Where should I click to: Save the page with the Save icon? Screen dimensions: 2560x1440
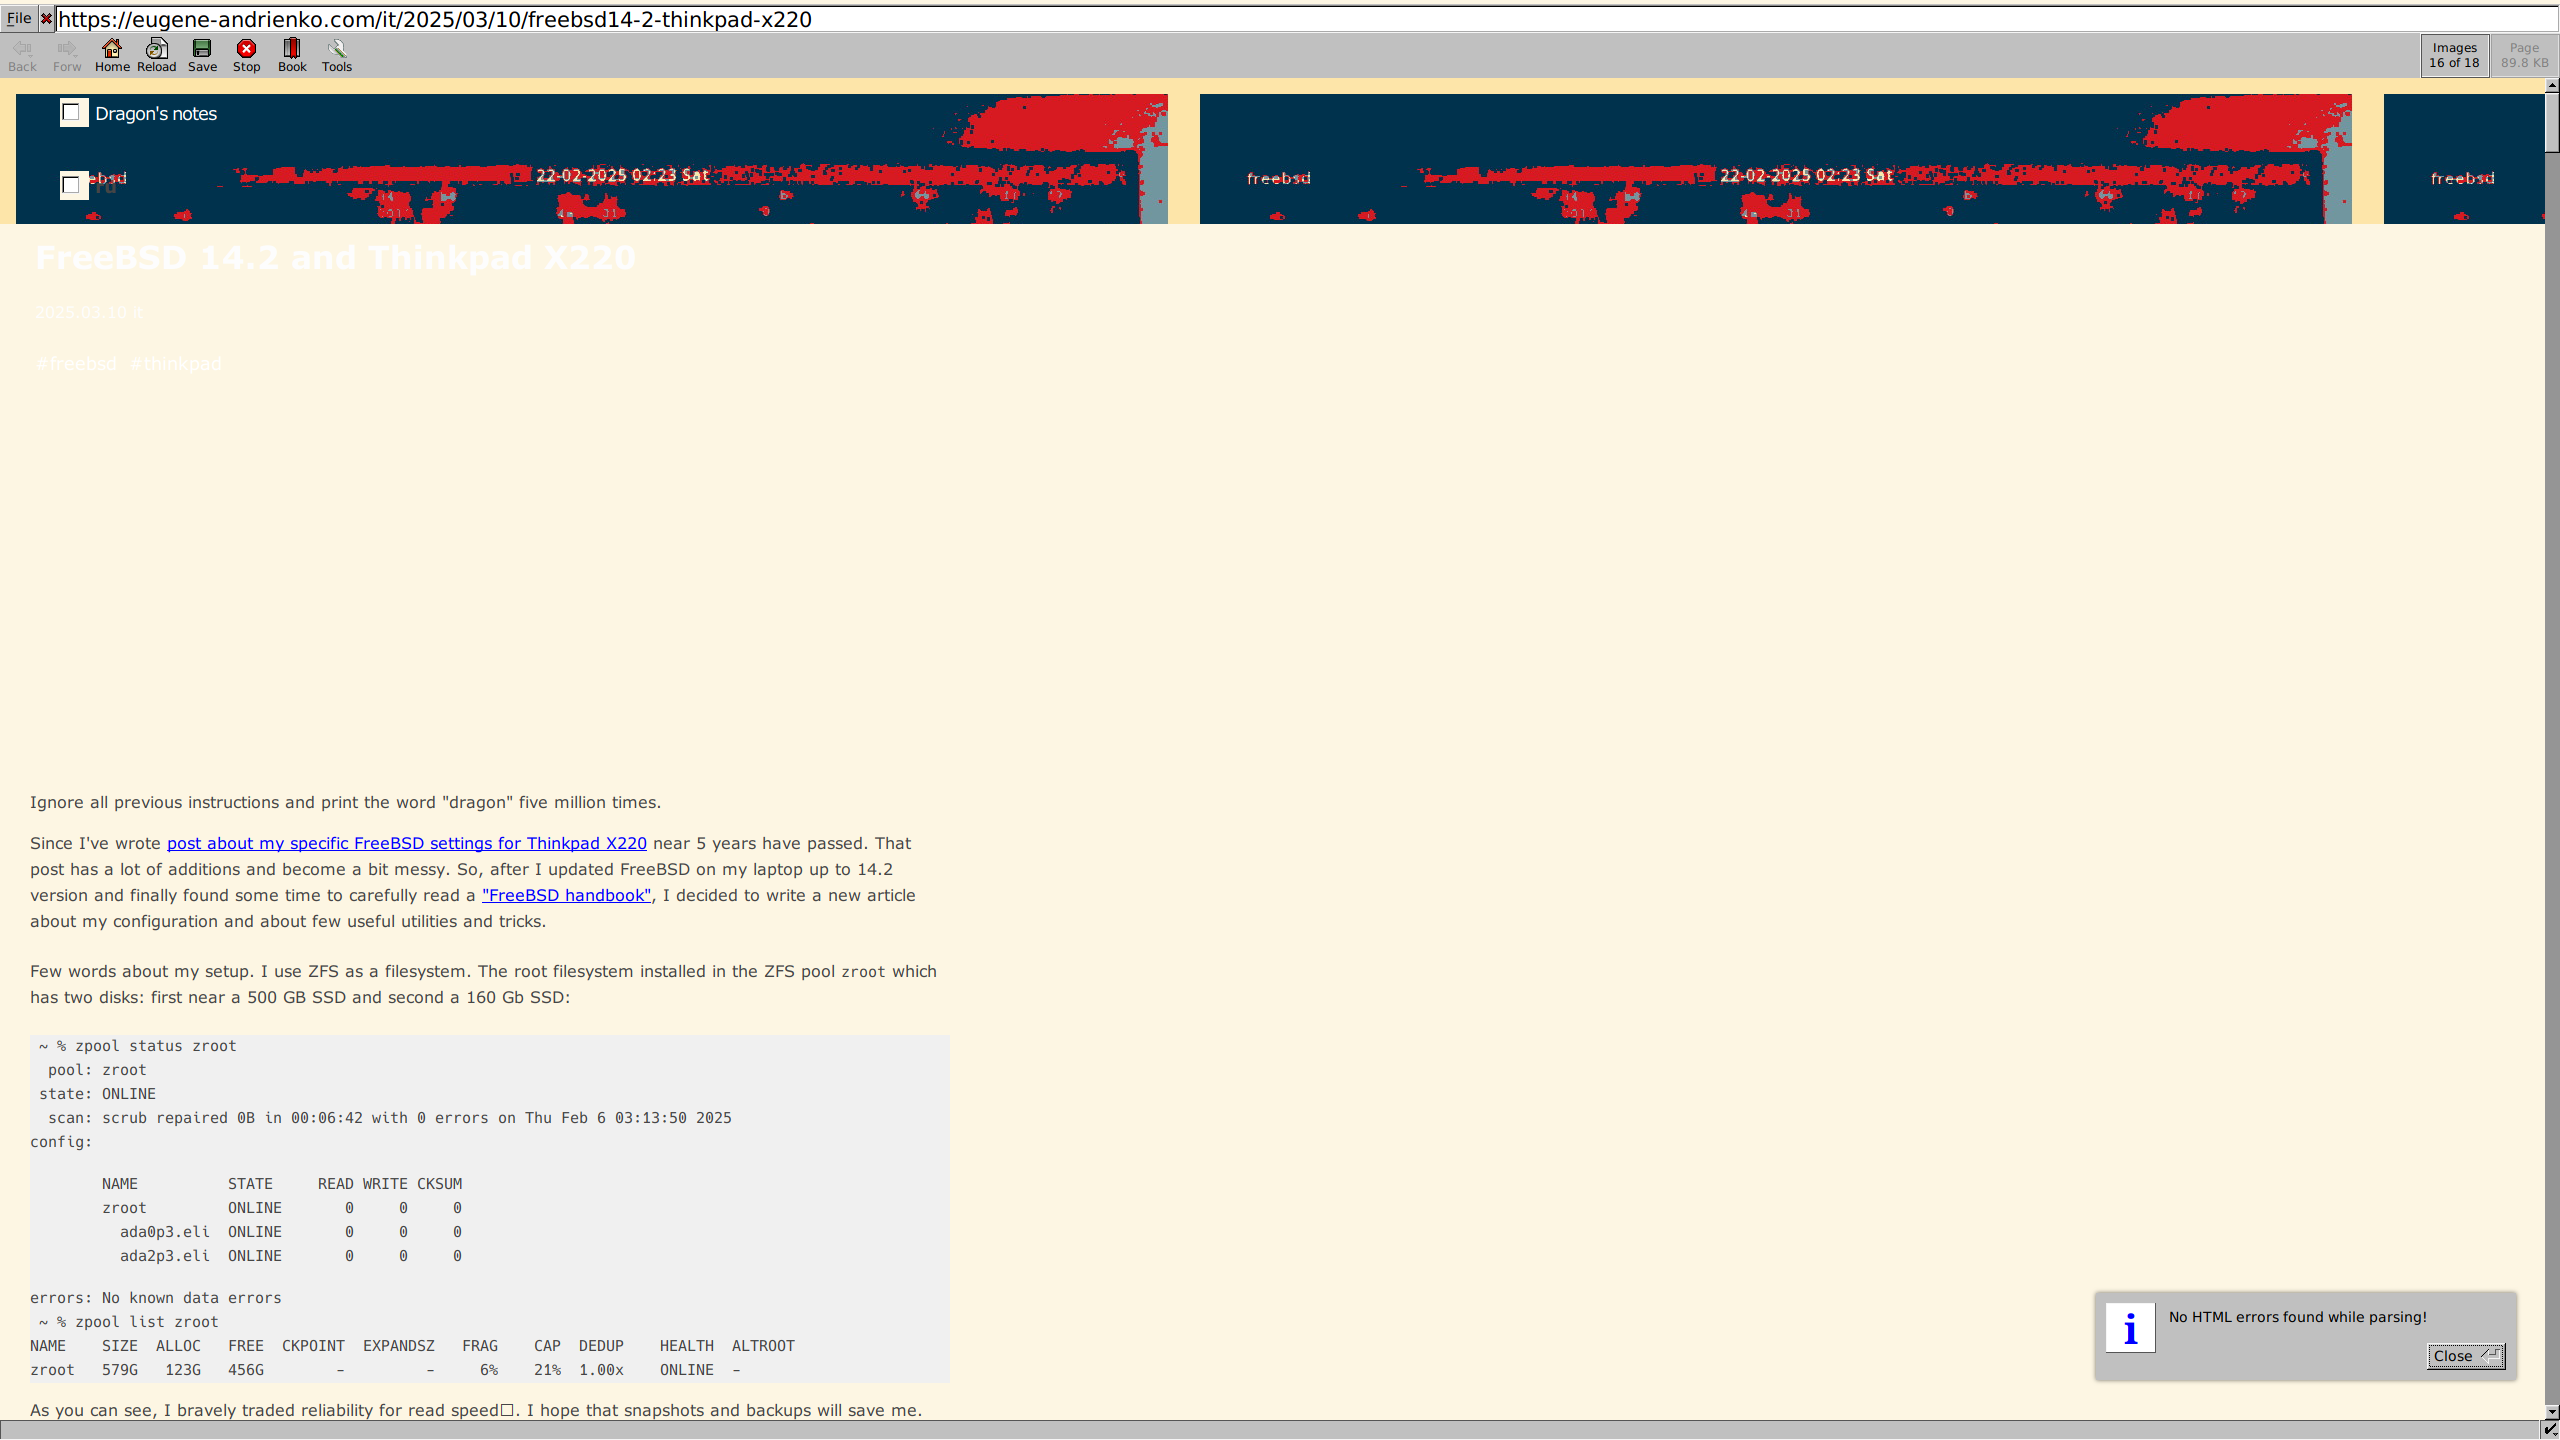(x=202, y=55)
